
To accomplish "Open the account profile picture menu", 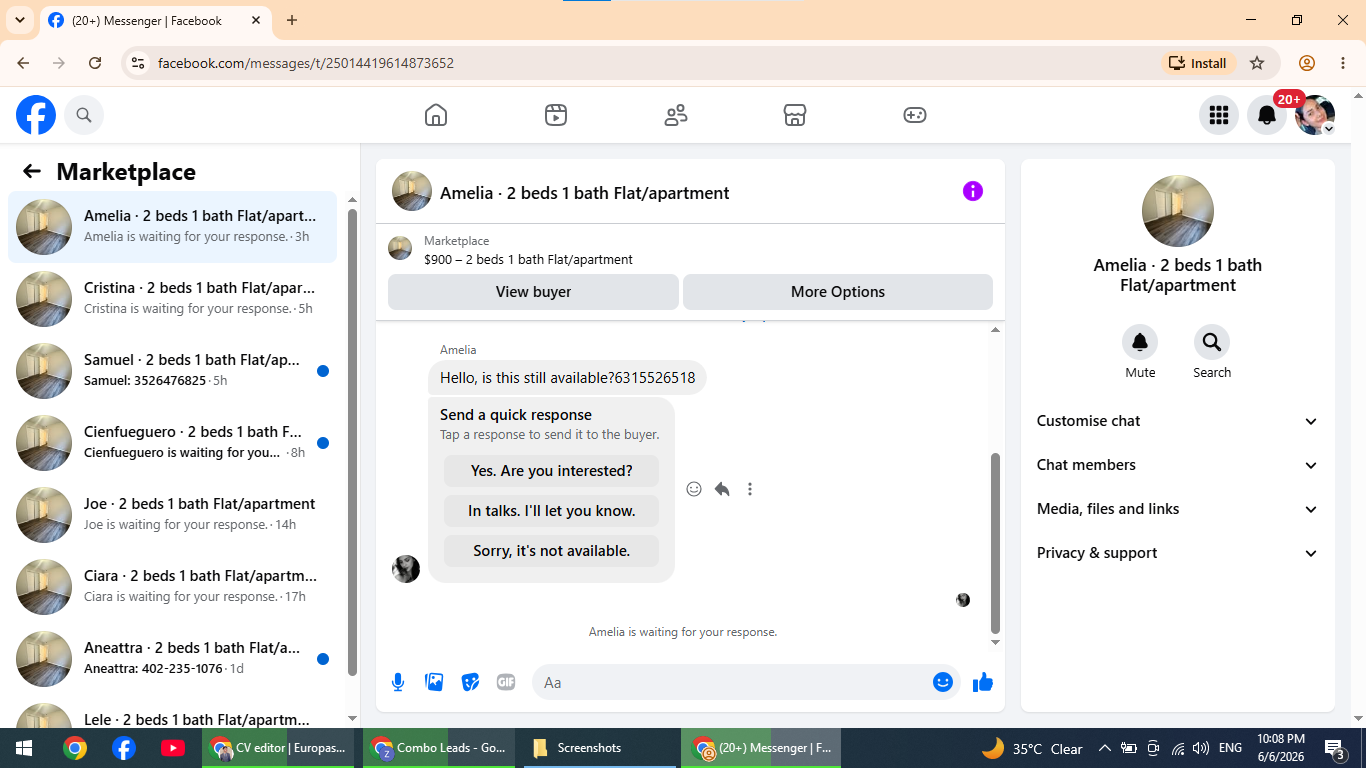I will (1315, 115).
